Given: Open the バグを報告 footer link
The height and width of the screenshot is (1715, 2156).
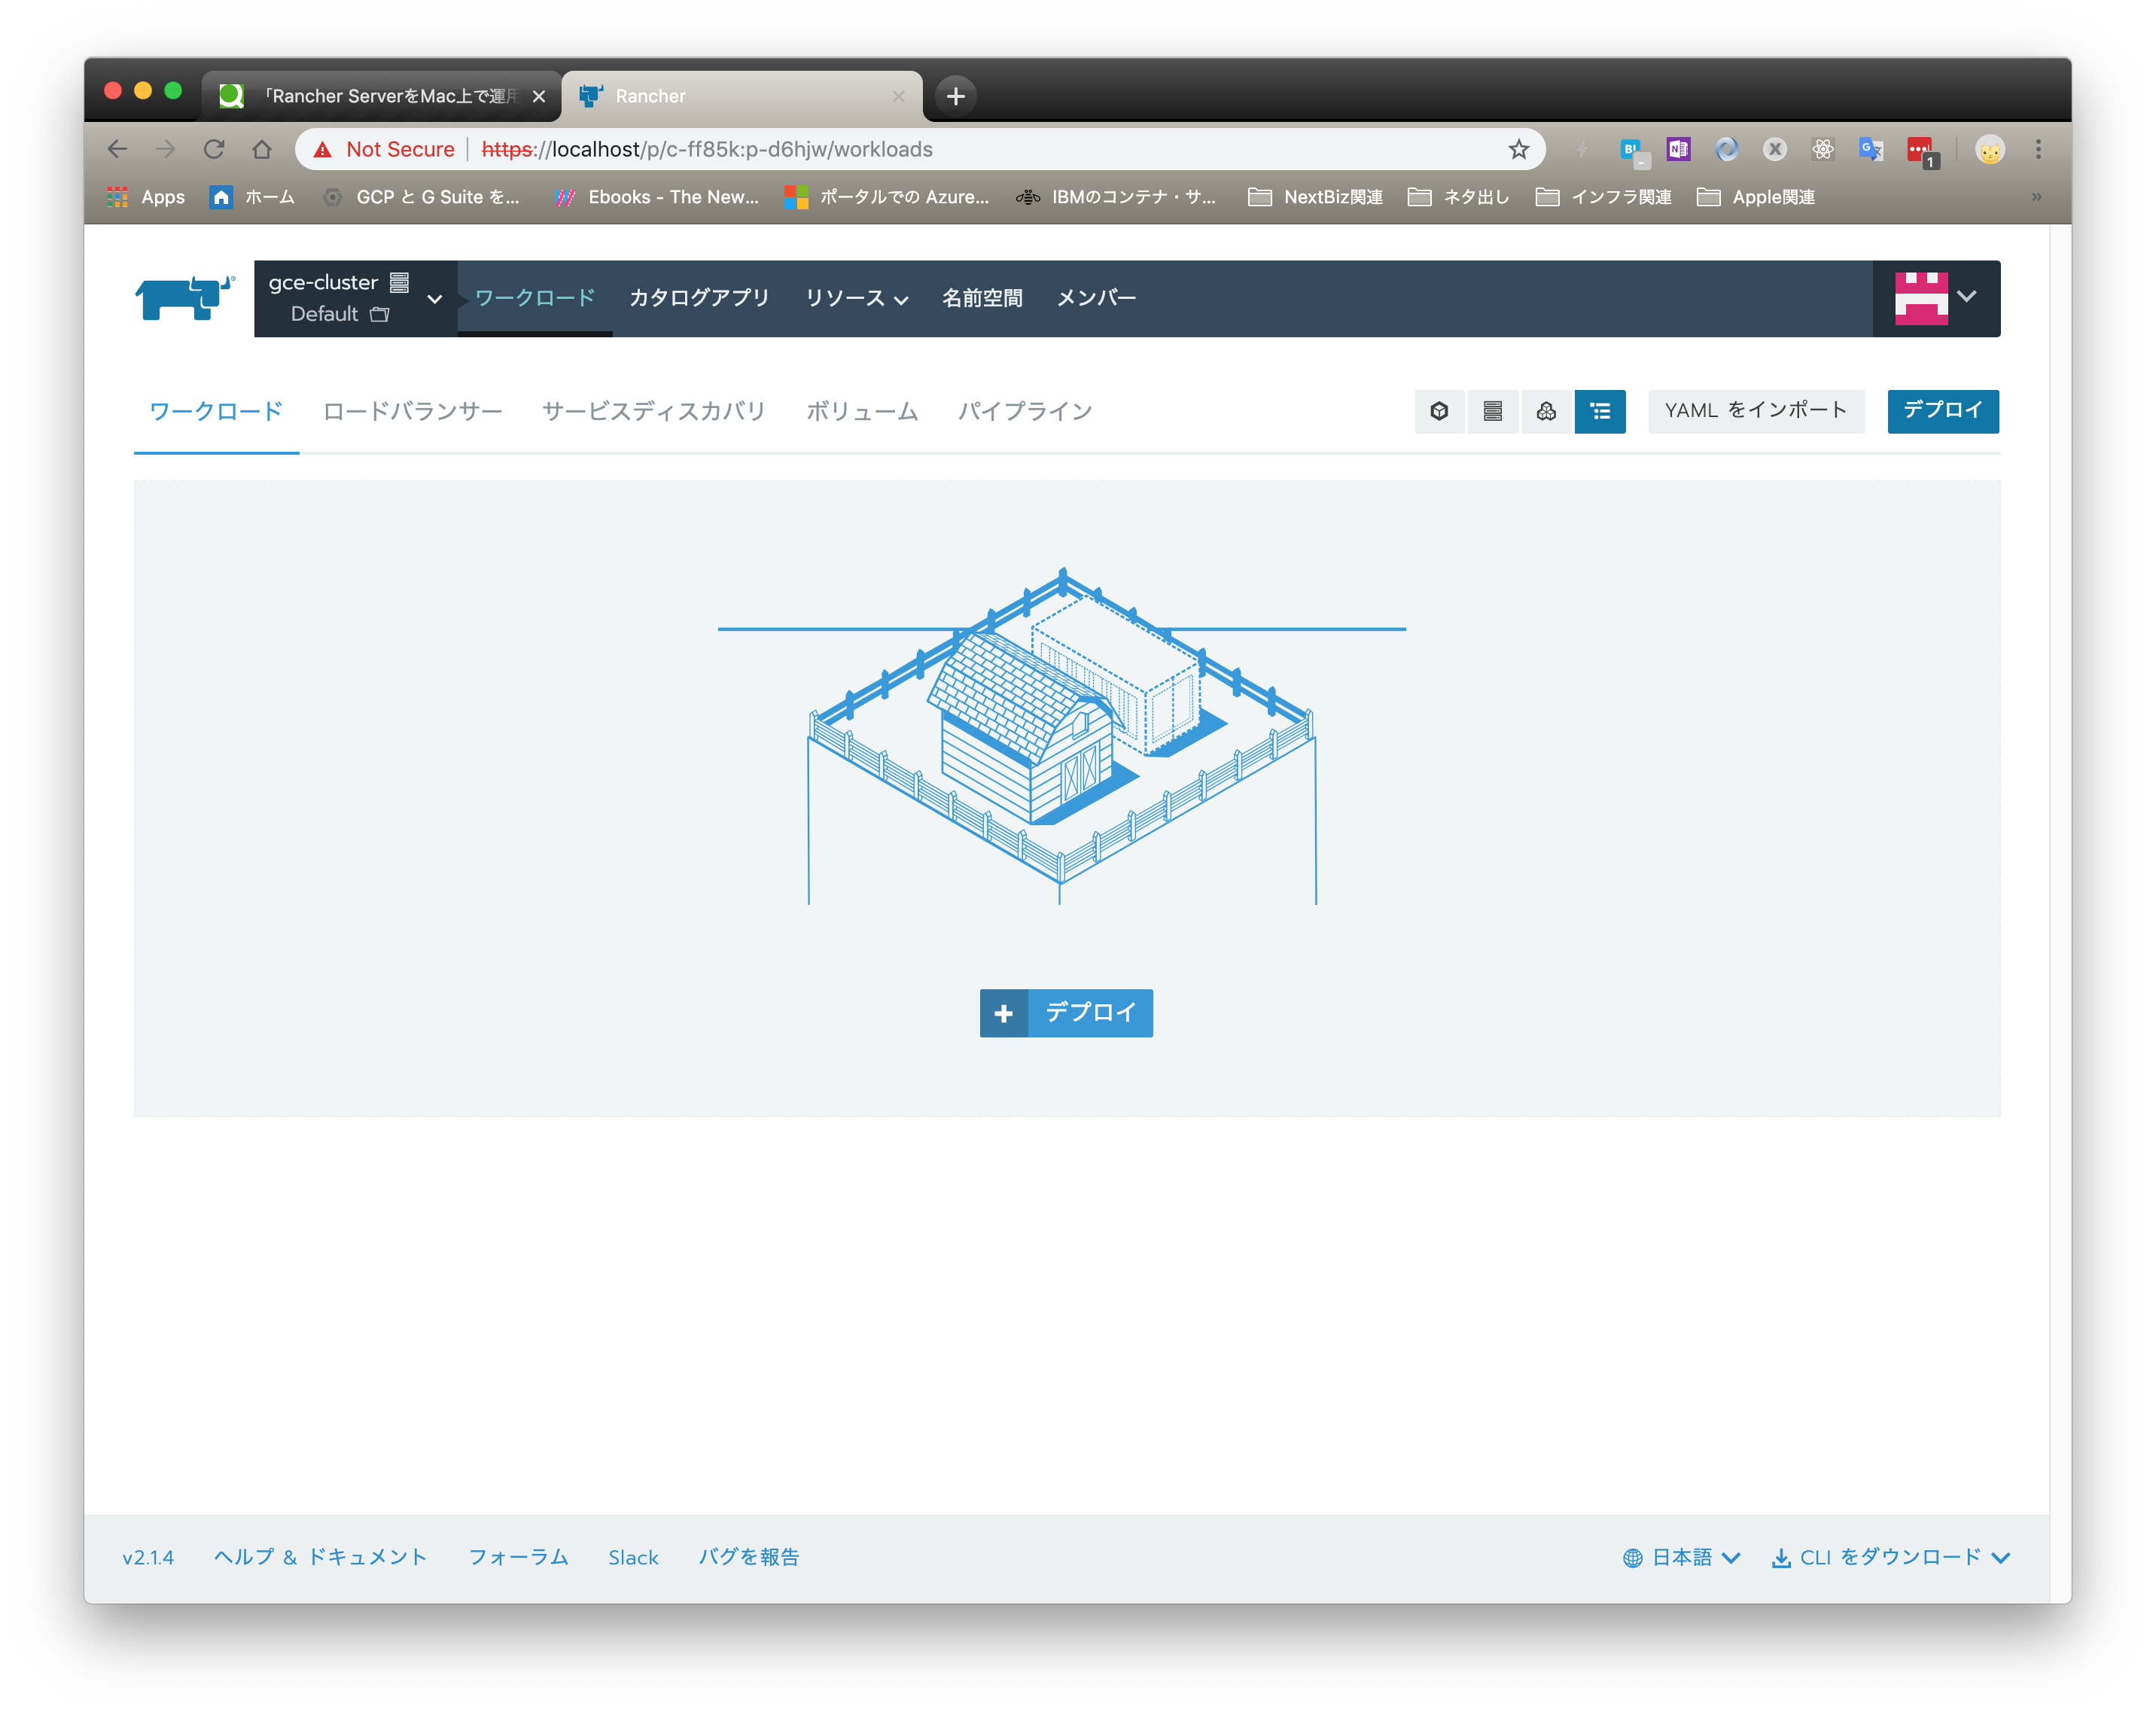Looking at the screenshot, I should pyautogui.click(x=749, y=1557).
